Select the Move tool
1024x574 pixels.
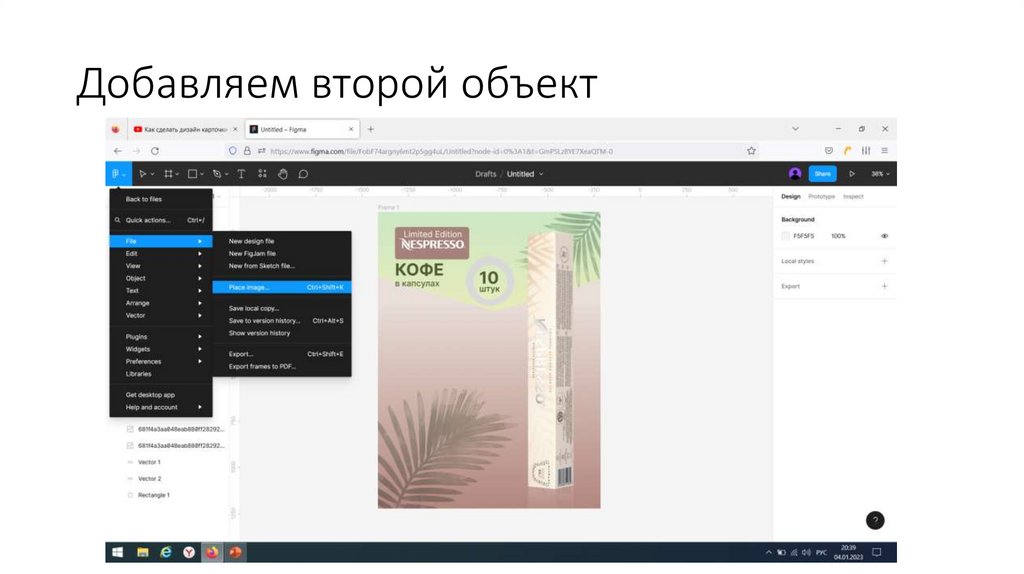[x=142, y=174]
